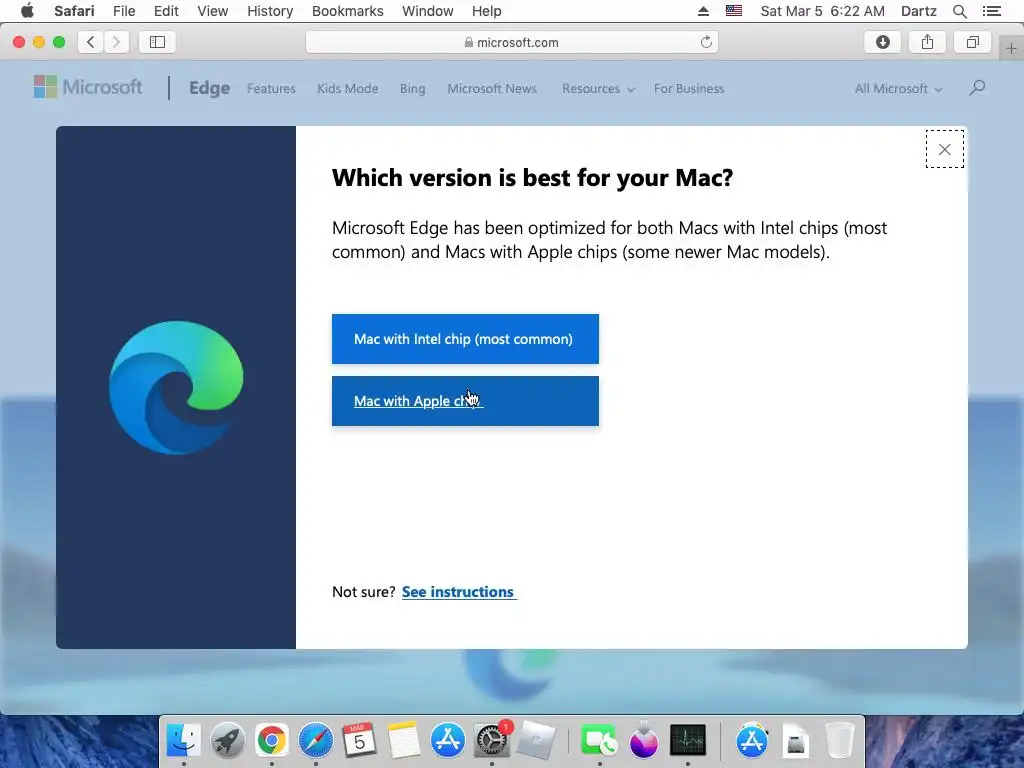Image resolution: width=1024 pixels, height=768 pixels.
Task: Open System Preferences from the Dock
Action: pyautogui.click(x=491, y=740)
